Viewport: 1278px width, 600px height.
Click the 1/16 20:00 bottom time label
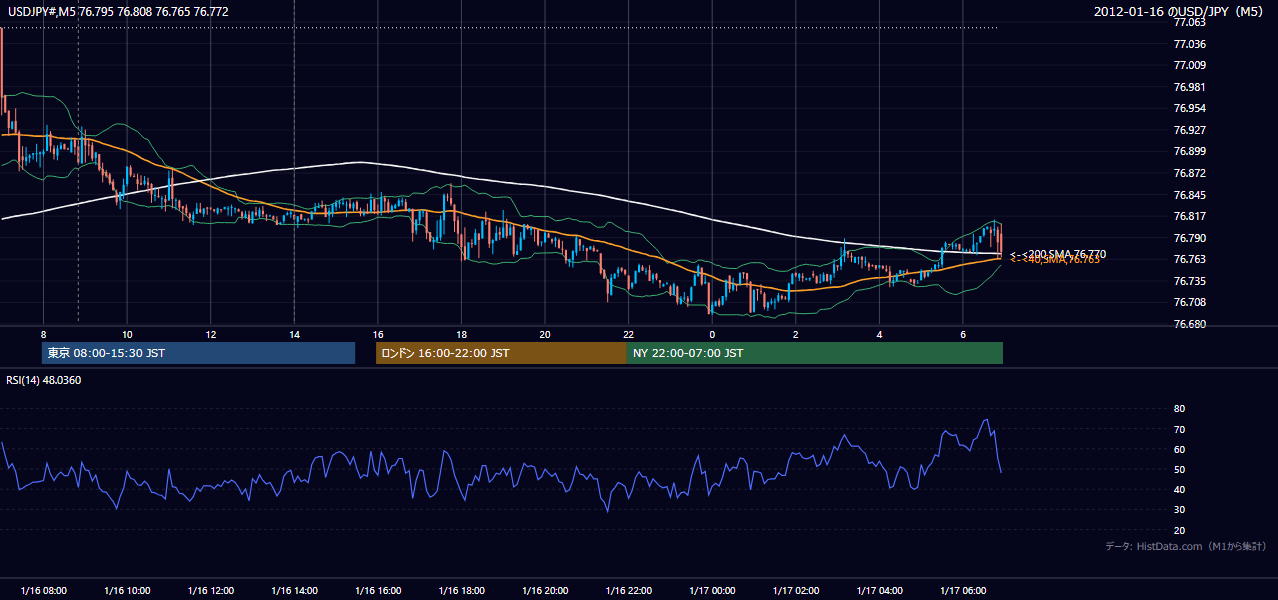pos(544,590)
